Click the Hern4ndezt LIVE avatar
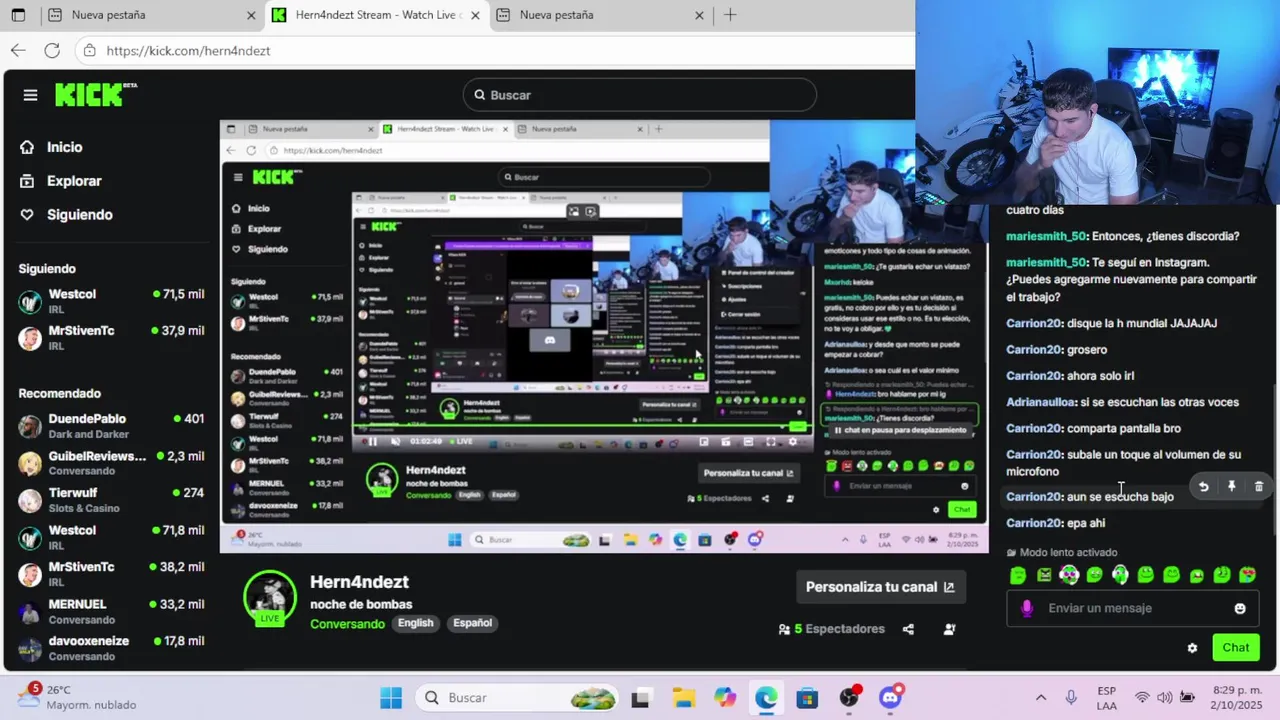The height and width of the screenshot is (720, 1280). [270, 597]
